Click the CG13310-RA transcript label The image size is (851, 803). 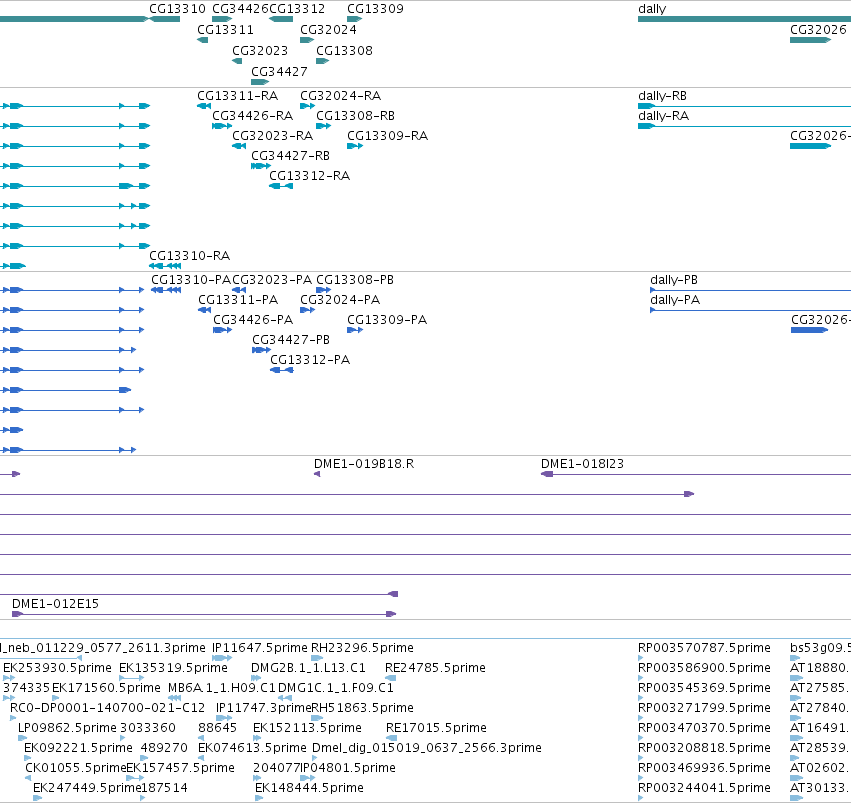(x=189, y=256)
